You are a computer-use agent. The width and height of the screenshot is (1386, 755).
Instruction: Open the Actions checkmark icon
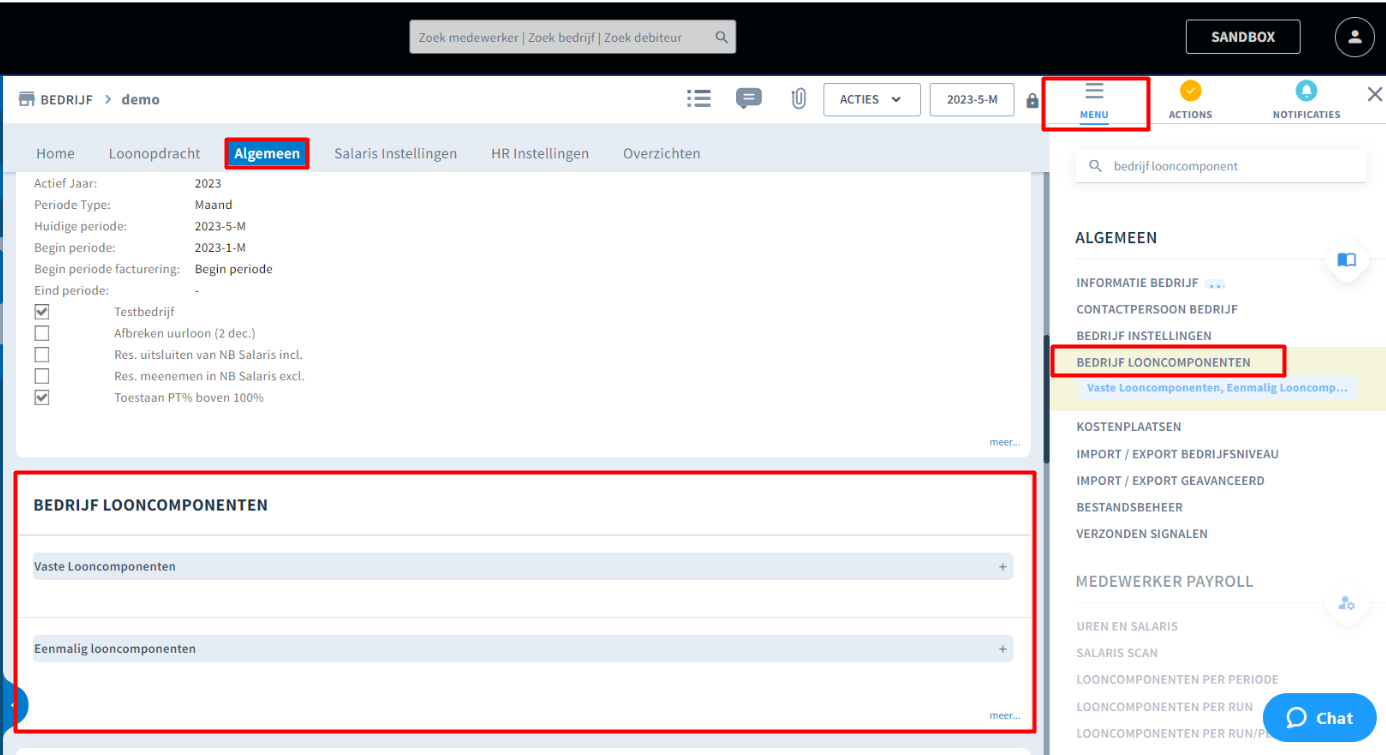pyautogui.click(x=1190, y=92)
